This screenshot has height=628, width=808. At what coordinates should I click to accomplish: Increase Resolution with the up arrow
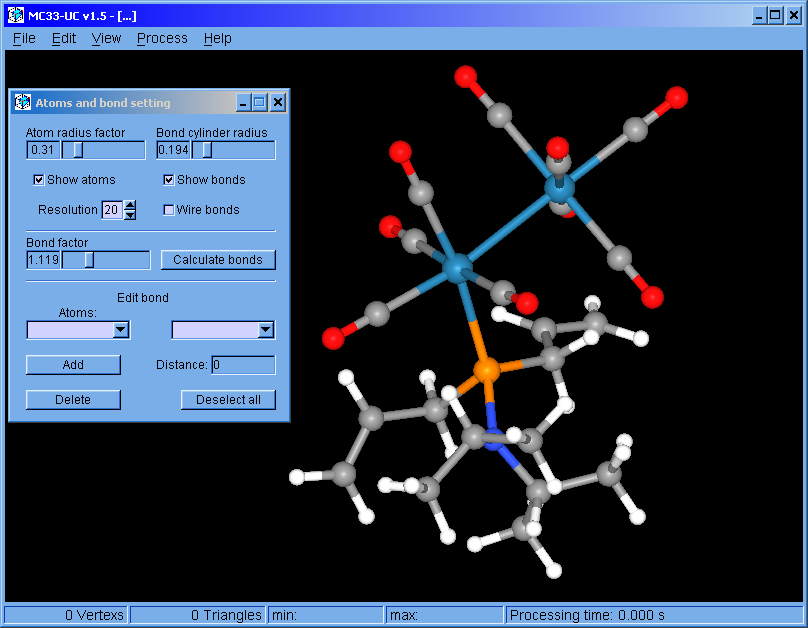(130, 206)
